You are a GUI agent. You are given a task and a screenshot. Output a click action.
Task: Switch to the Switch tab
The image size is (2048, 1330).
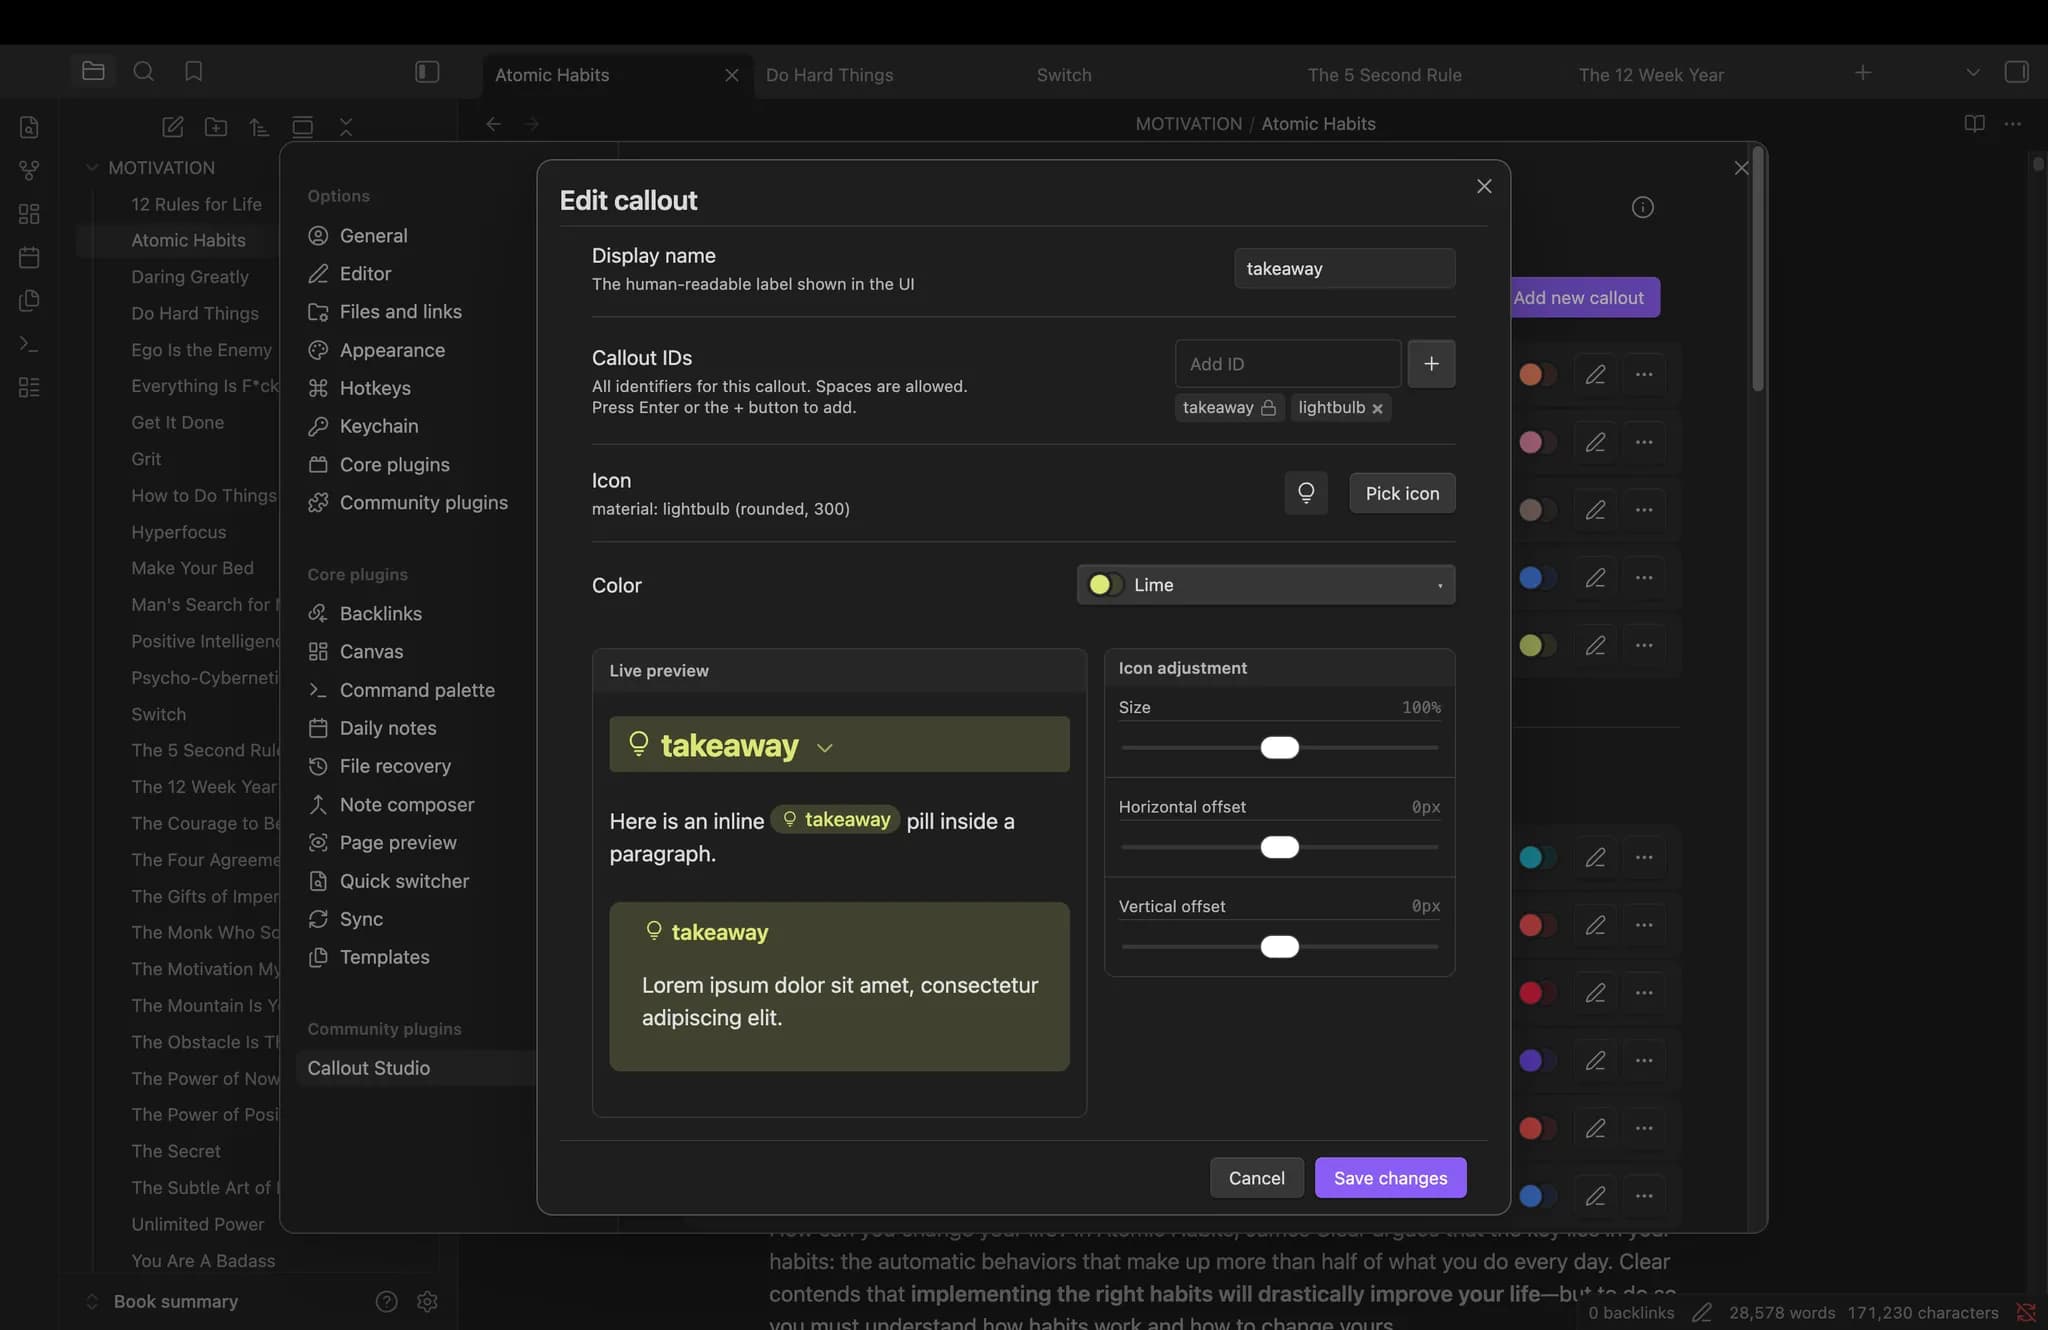(1064, 75)
